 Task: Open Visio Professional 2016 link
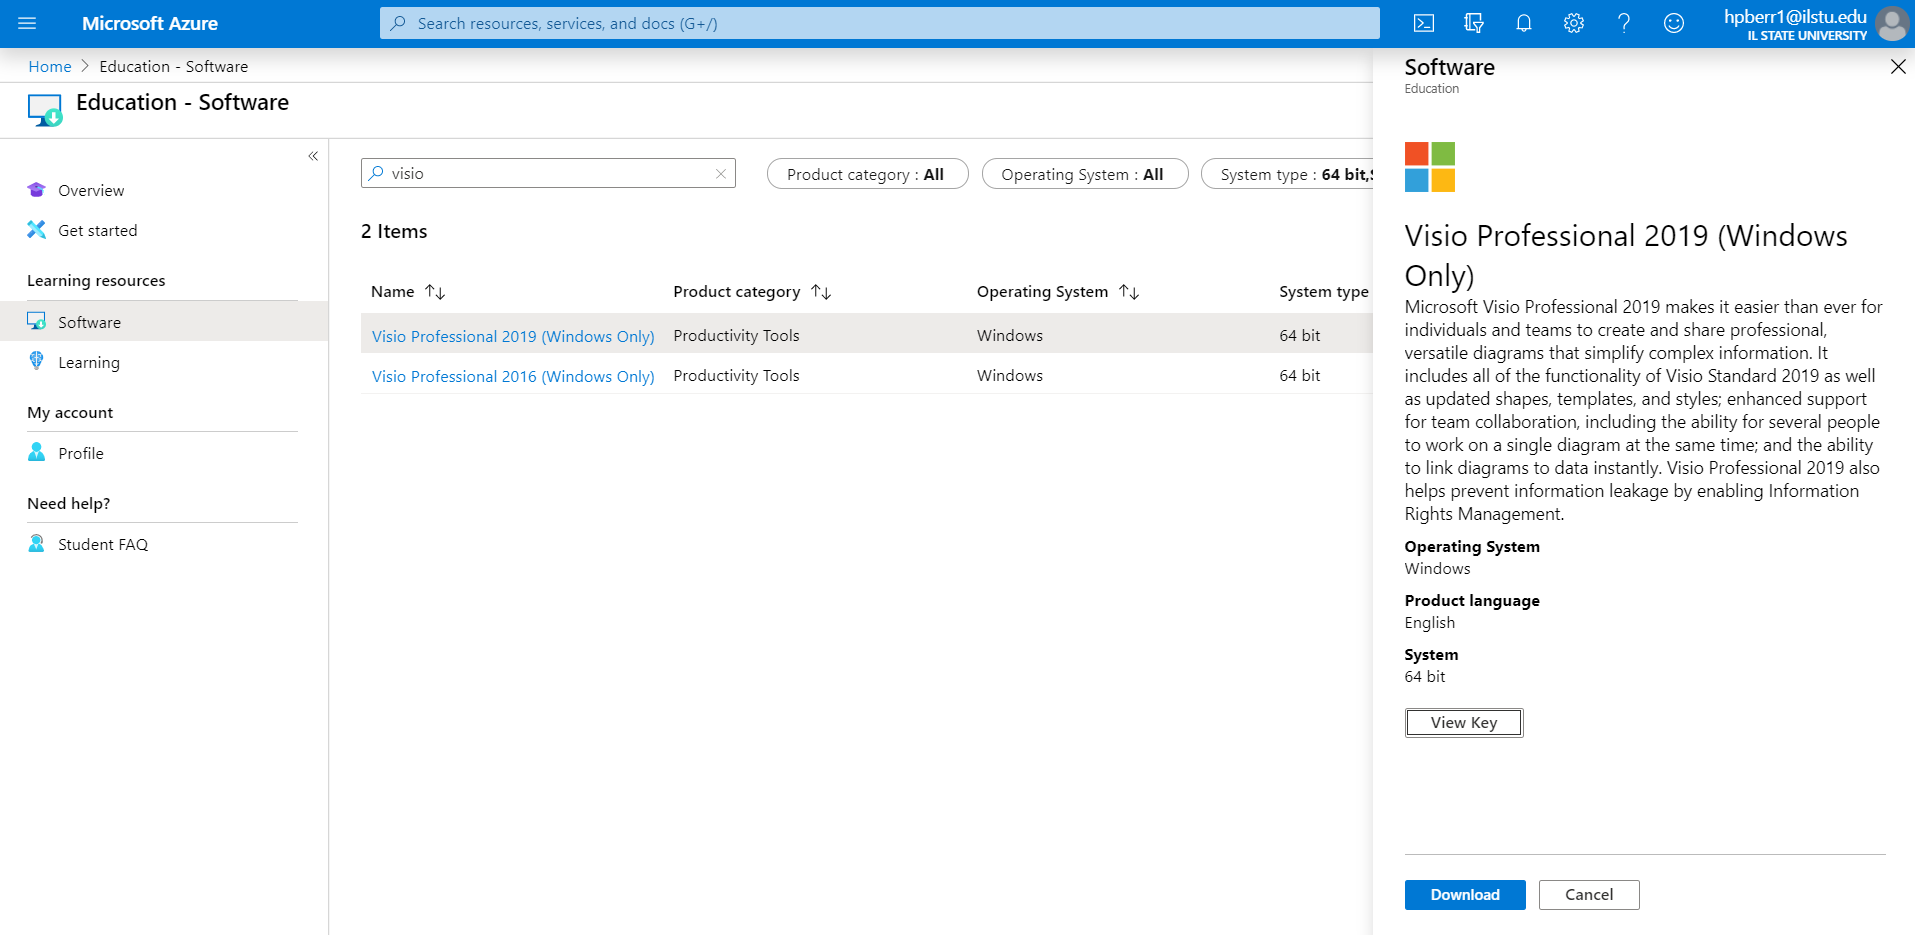click(x=513, y=376)
